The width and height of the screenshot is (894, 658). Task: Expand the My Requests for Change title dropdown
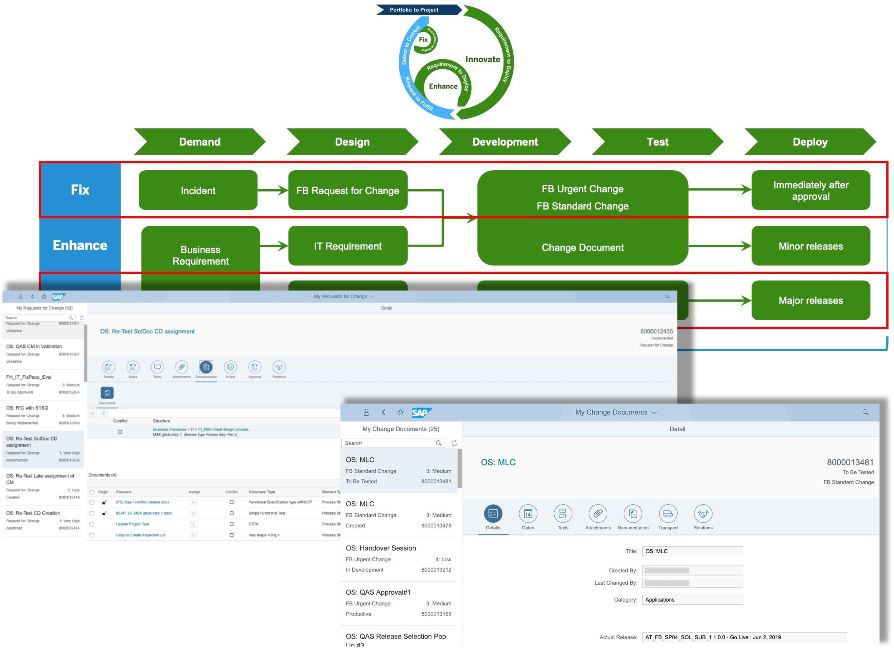(372, 296)
